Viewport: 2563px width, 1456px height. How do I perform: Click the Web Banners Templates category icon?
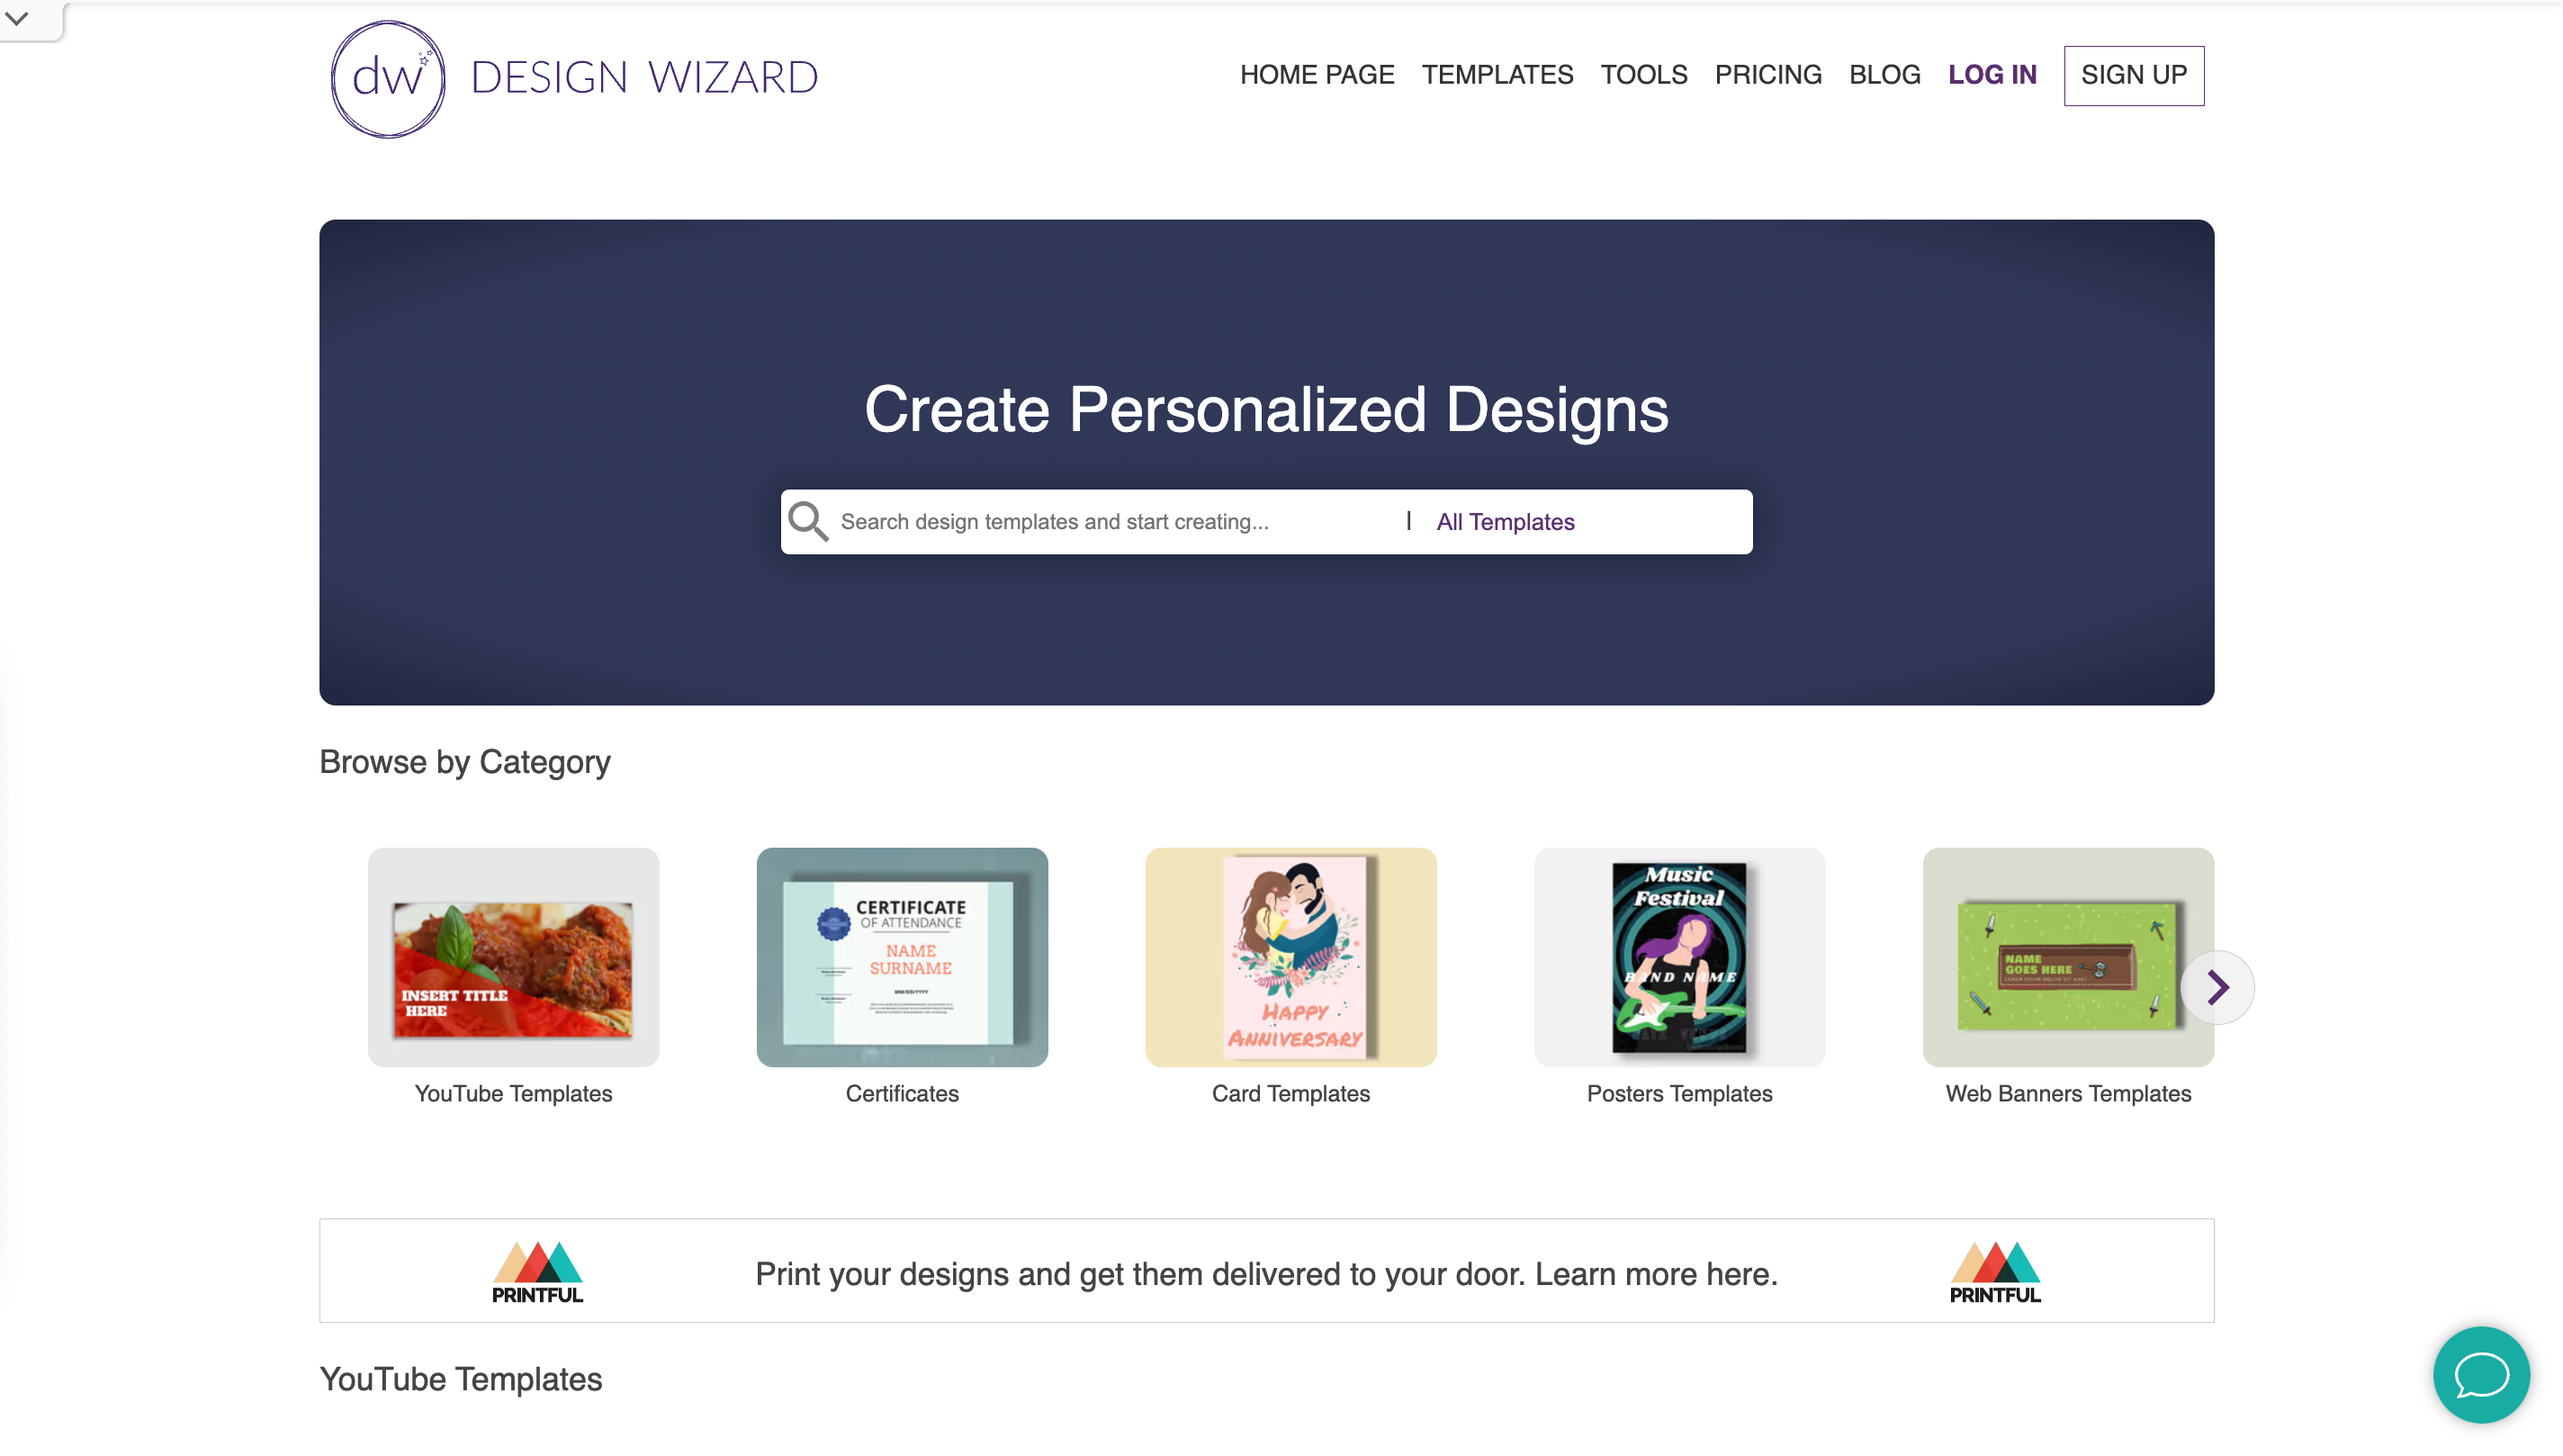(2068, 956)
